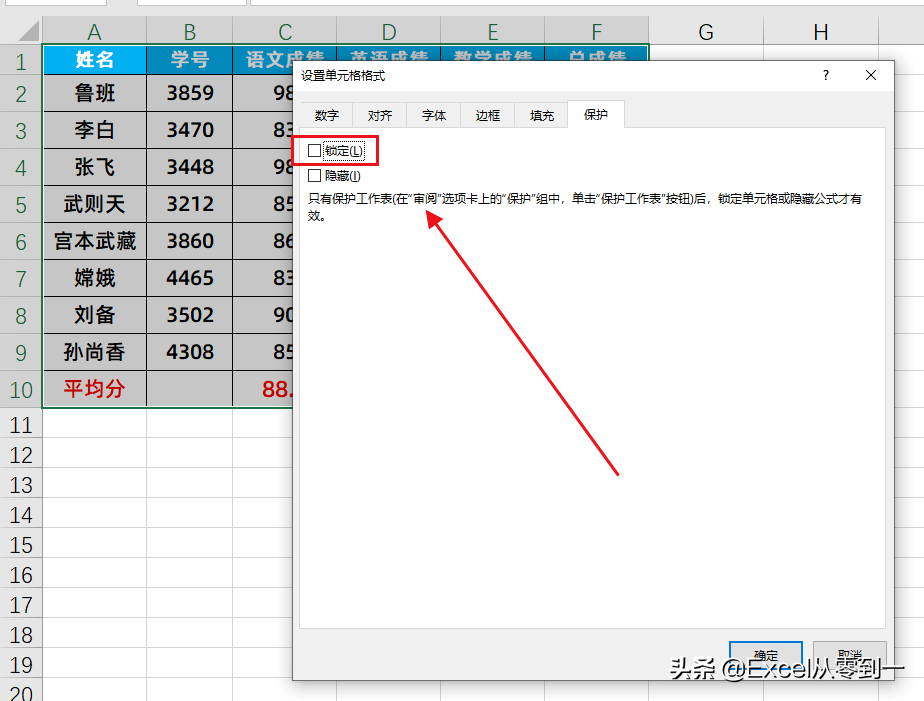
Task: Open the 字体 tab
Action: tap(434, 115)
